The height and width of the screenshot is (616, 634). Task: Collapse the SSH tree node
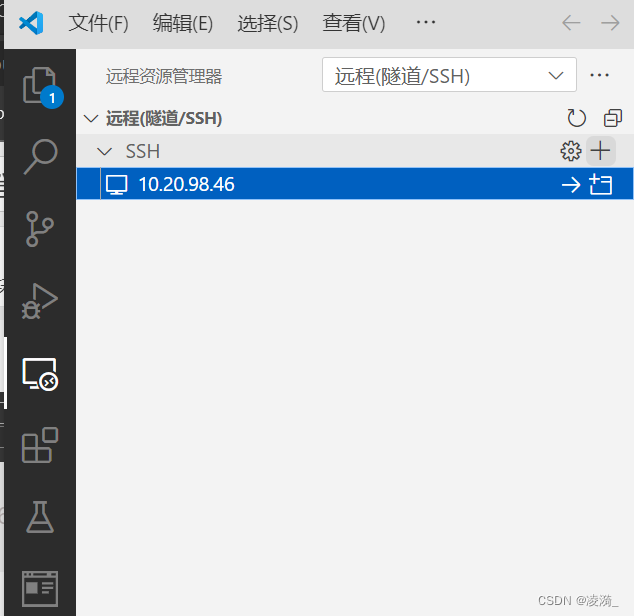(105, 152)
